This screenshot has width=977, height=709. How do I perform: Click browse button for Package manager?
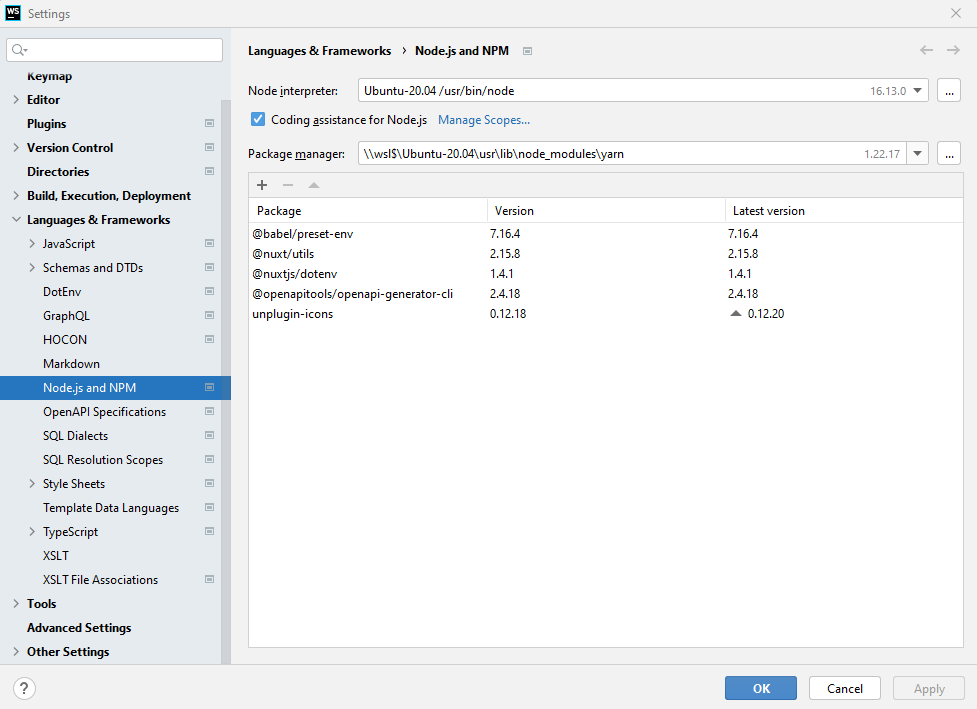pyautogui.click(x=949, y=153)
